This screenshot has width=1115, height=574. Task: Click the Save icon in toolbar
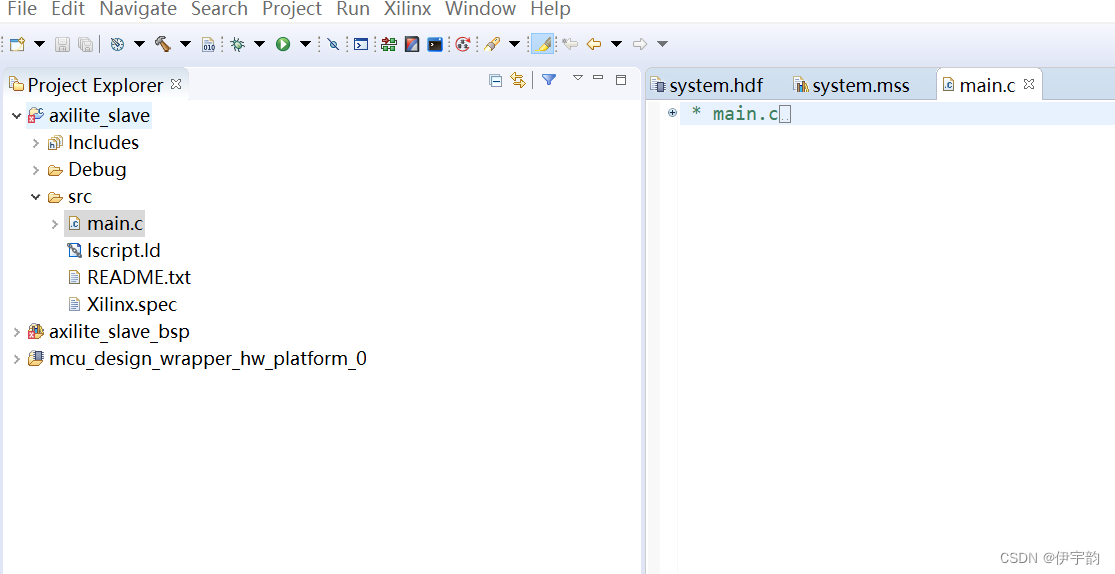[63, 44]
